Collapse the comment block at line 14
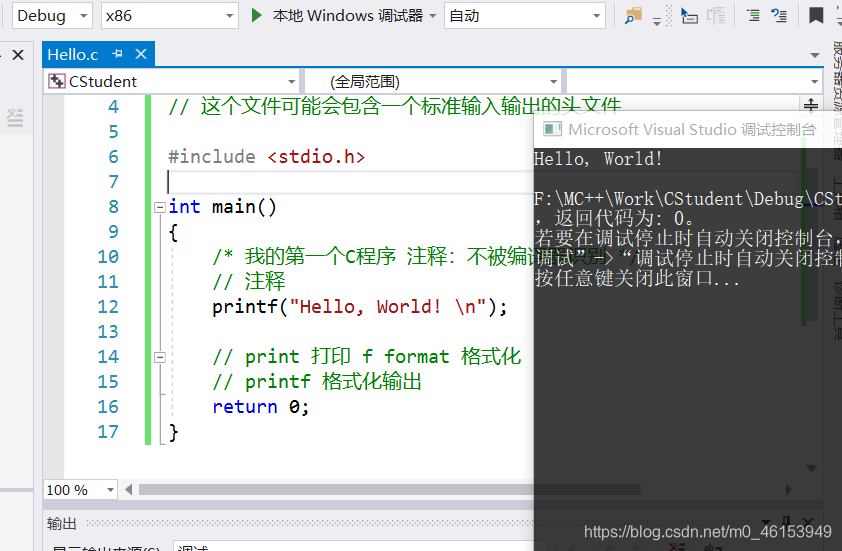The height and width of the screenshot is (551, 842). (x=159, y=357)
